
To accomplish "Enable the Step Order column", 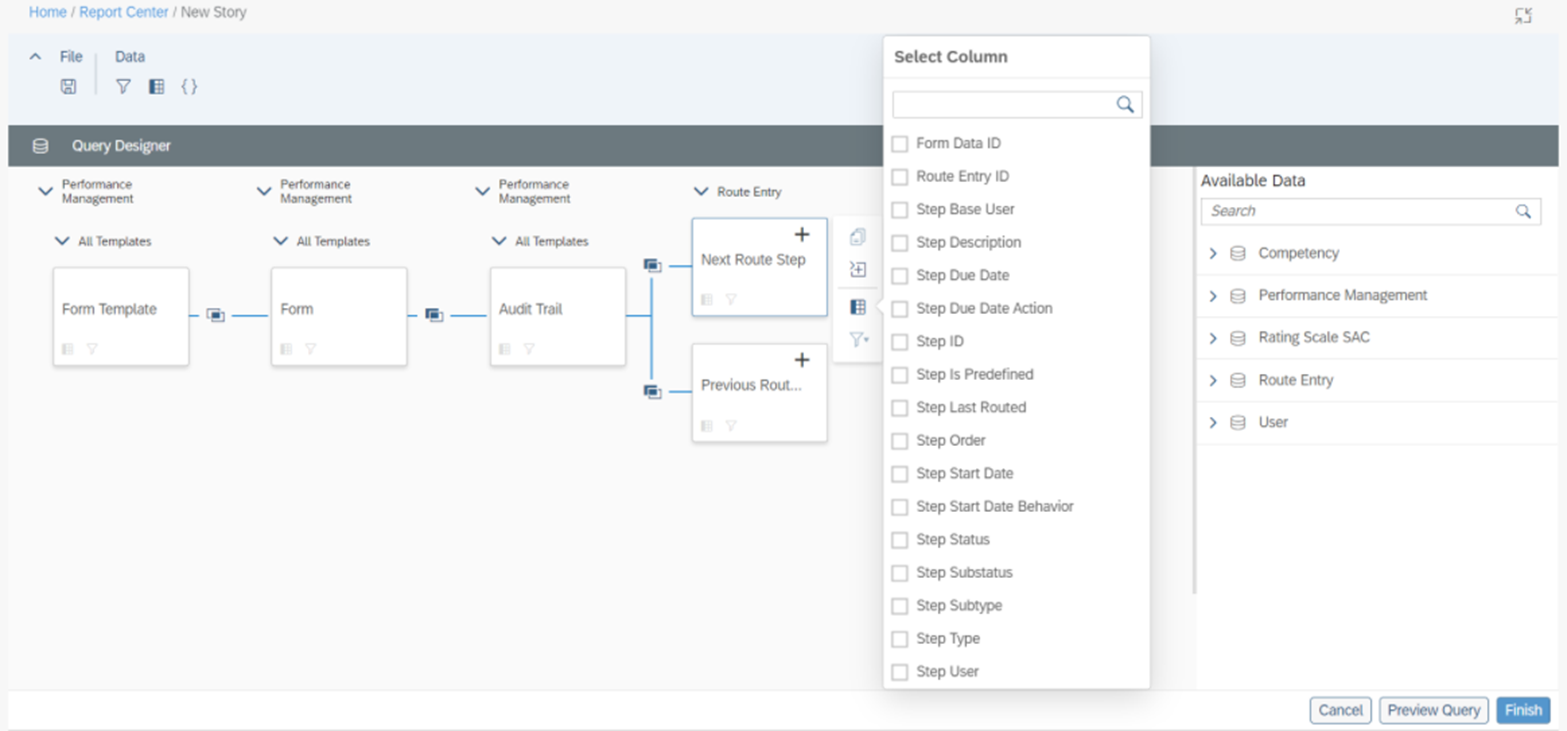I will (x=900, y=441).
